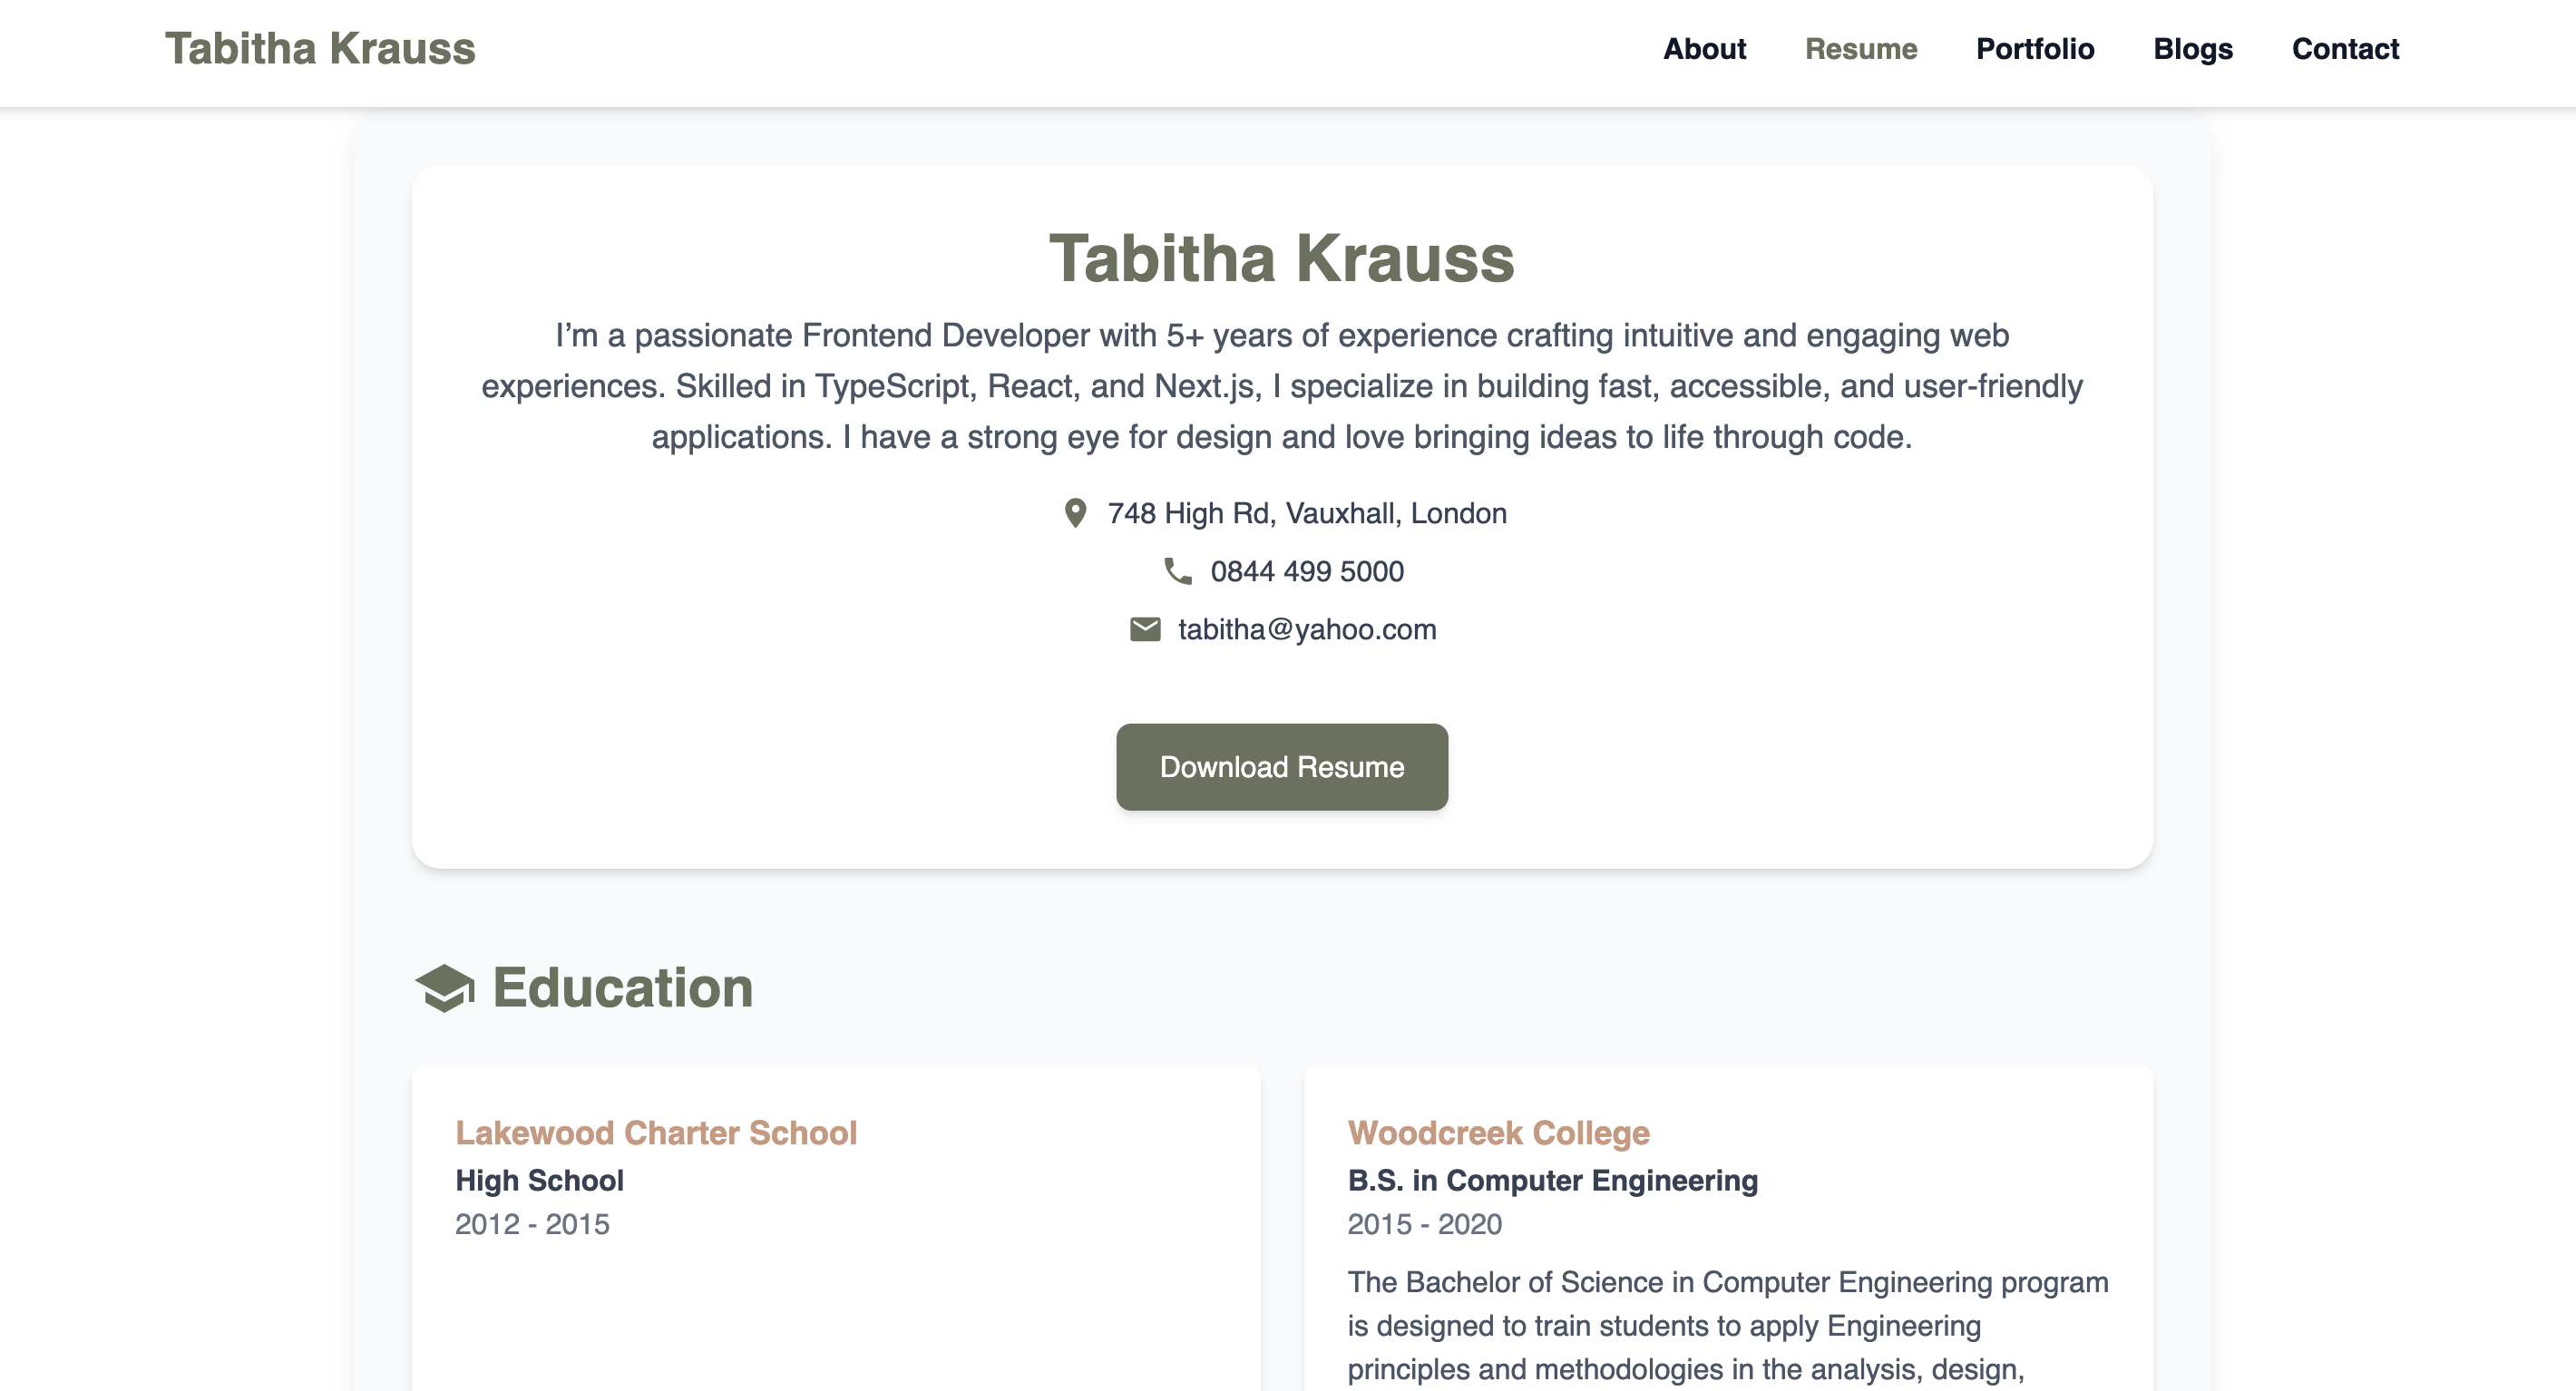
Task: Select the Lakewood Charter School card title
Action: (656, 1133)
